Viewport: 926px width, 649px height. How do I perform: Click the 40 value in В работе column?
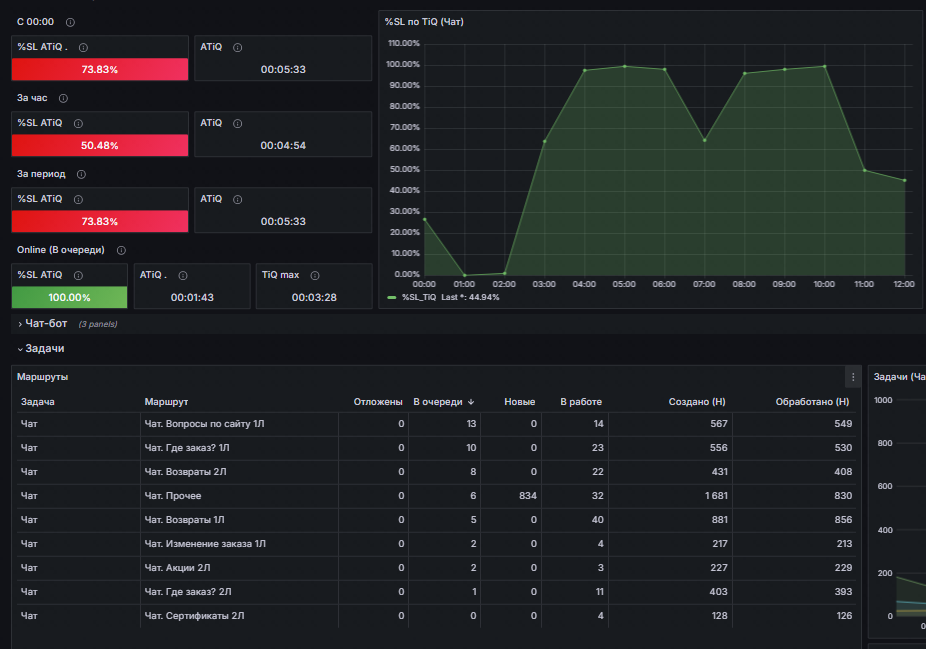tap(598, 520)
